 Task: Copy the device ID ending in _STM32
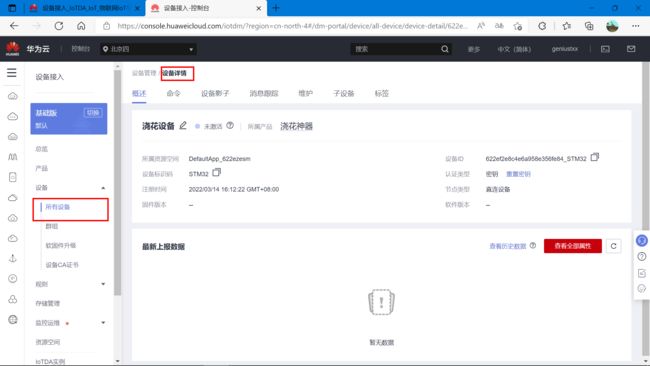(594, 157)
